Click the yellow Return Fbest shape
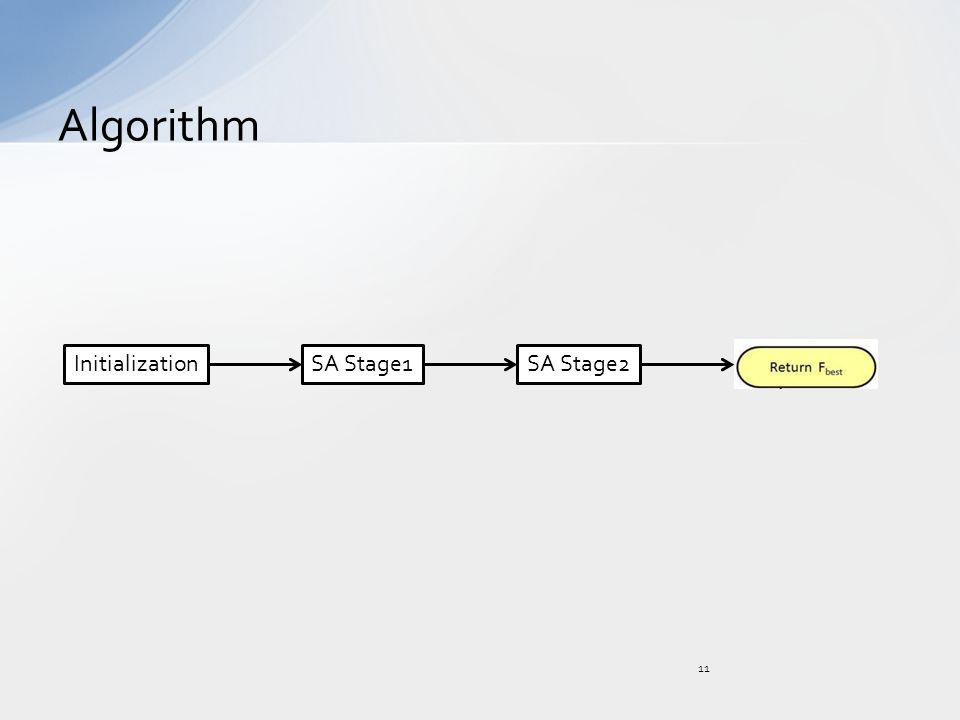The width and height of the screenshot is (960, 720). pos(806,367)
